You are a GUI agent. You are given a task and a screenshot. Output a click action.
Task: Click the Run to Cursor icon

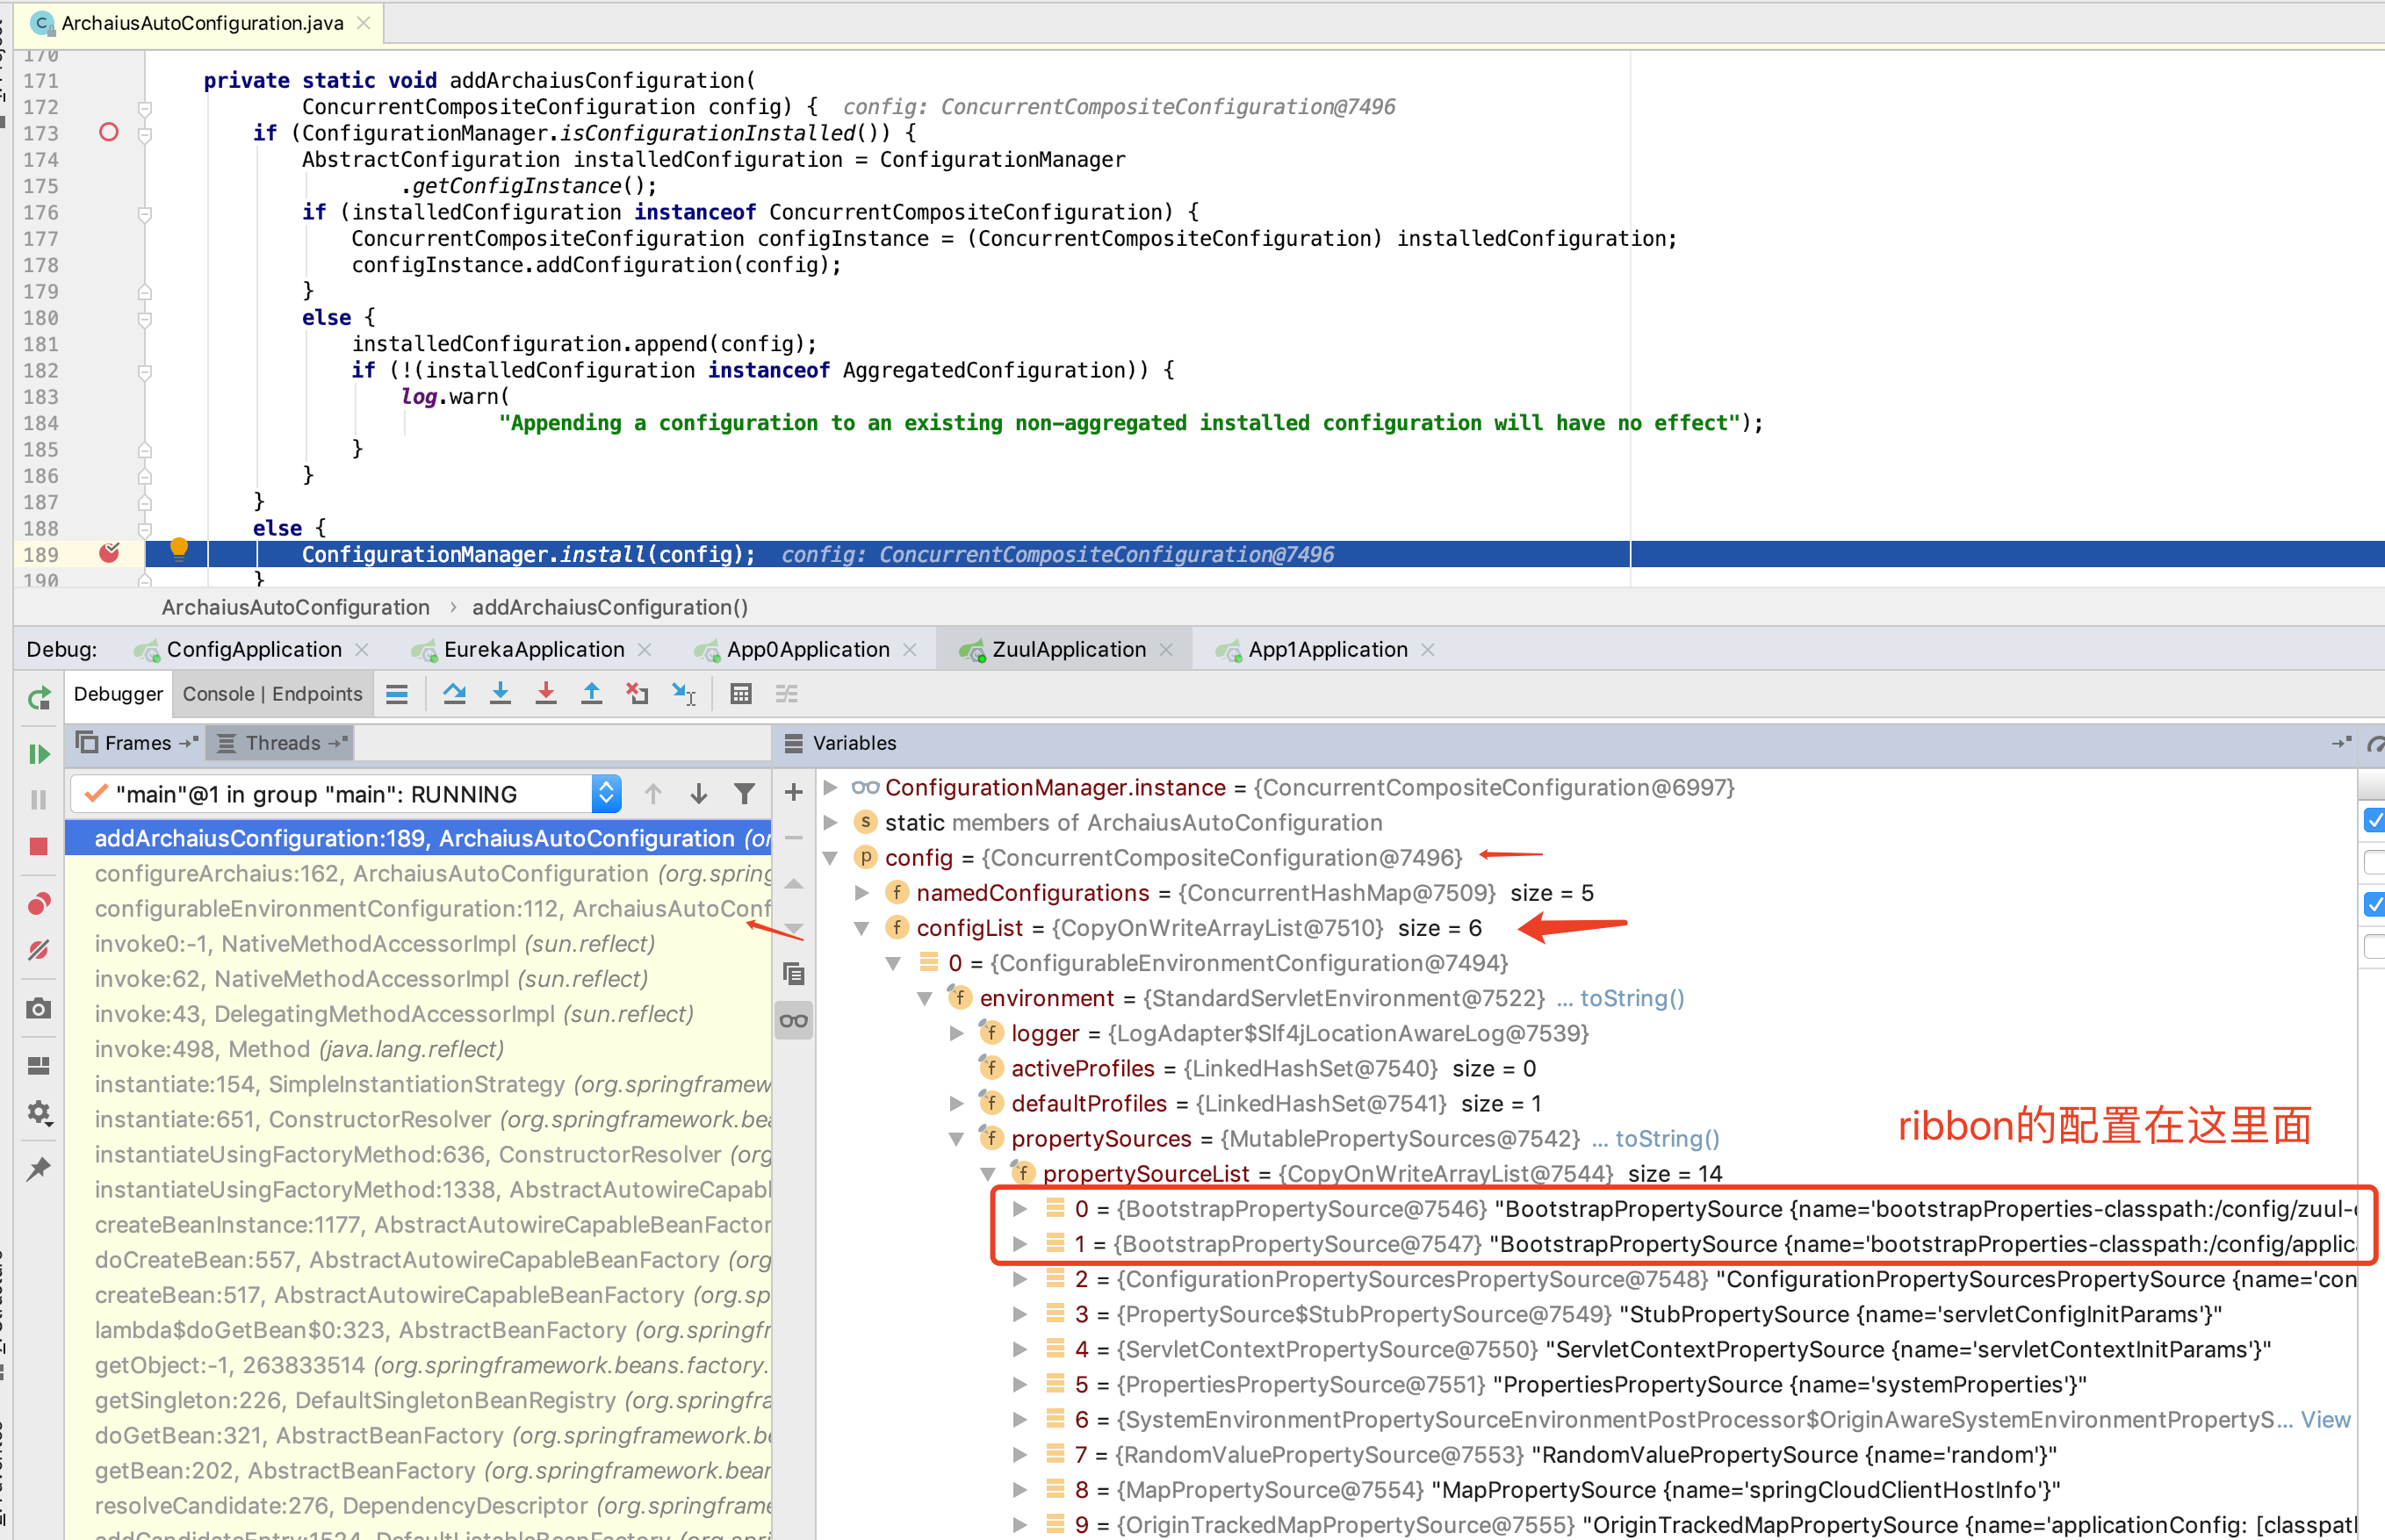pyautogui.click(x=684, y=693)
